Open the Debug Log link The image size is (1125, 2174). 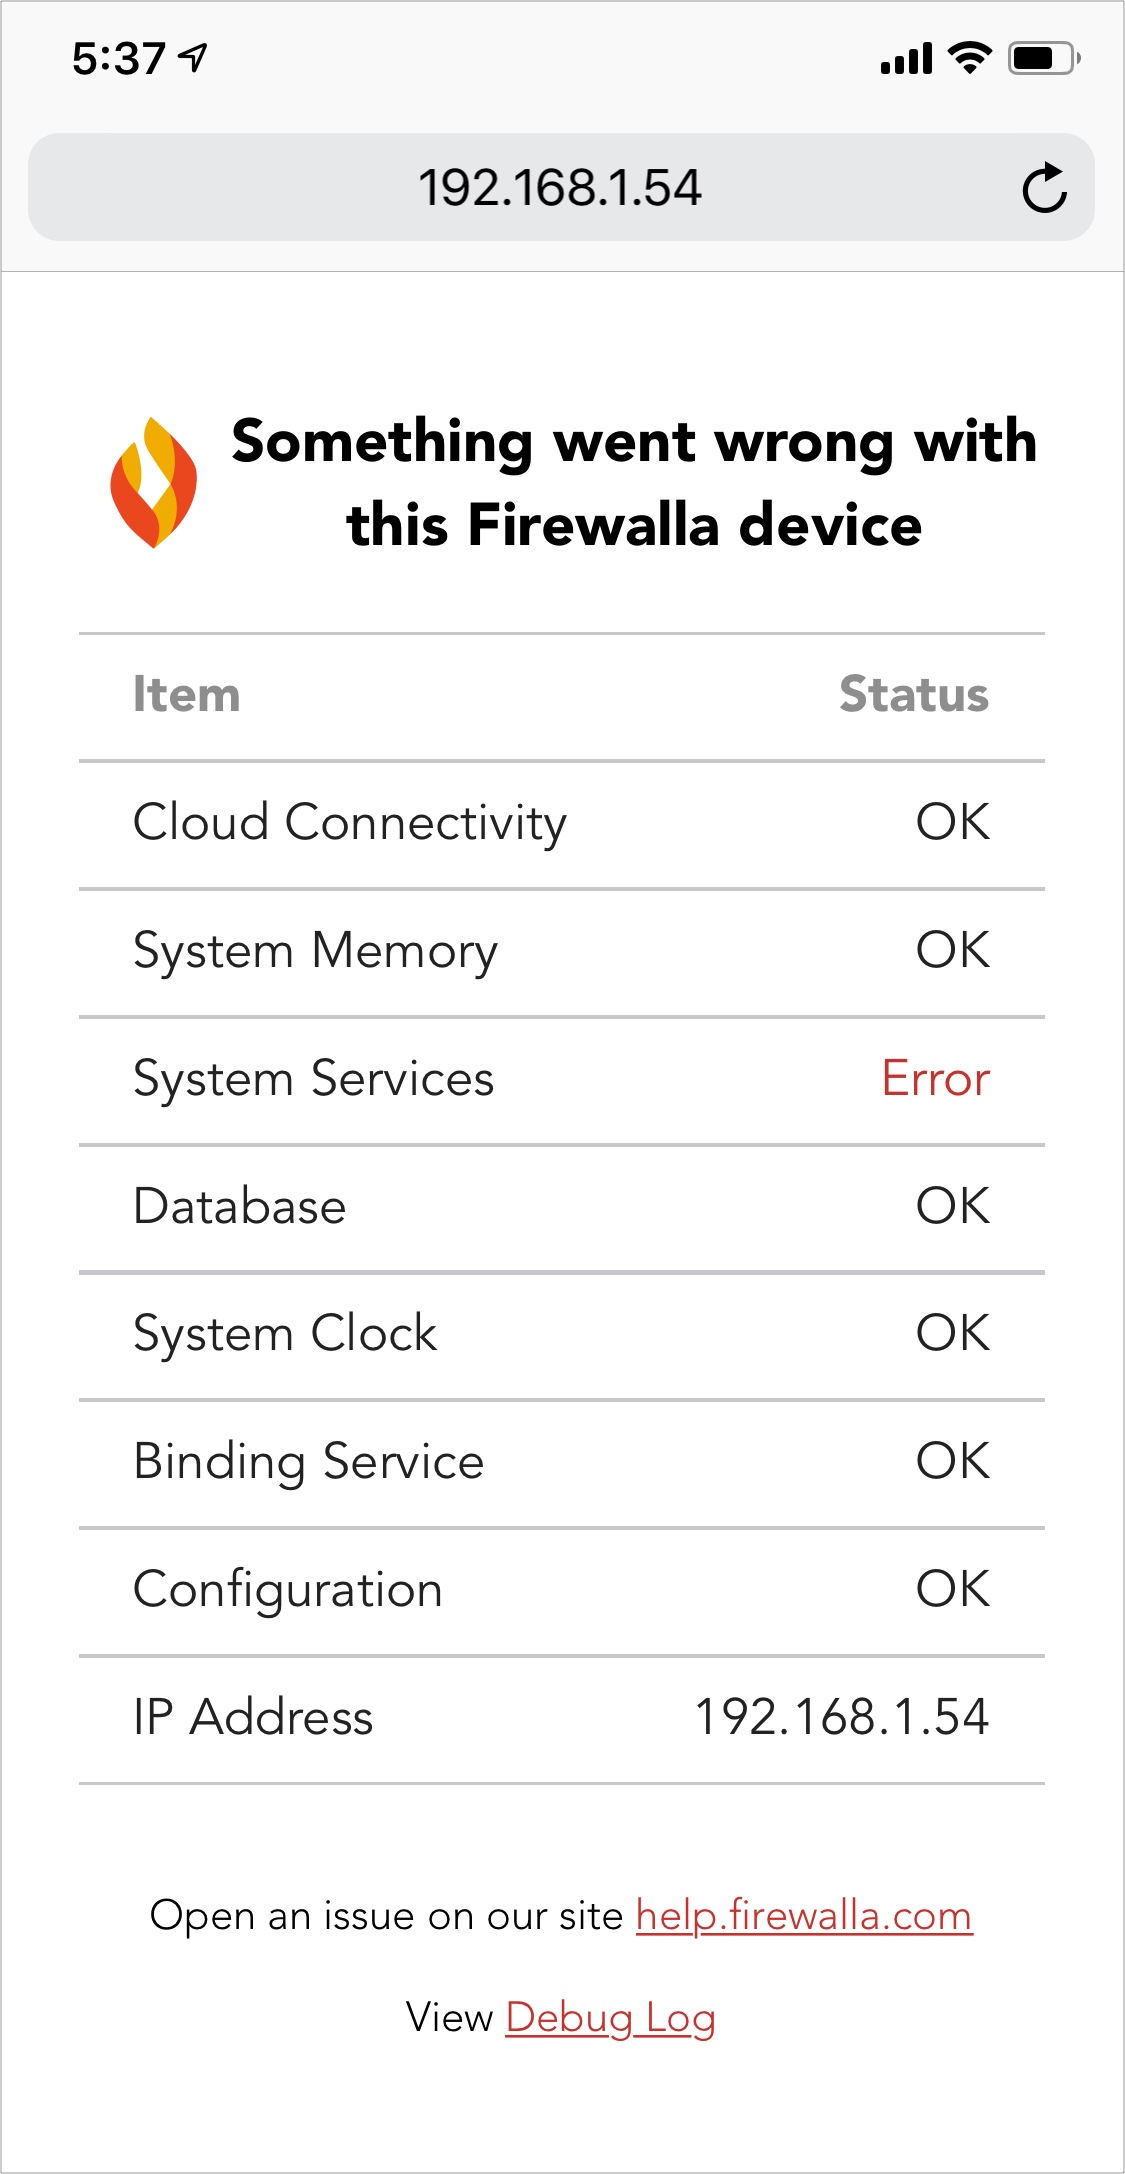610,2018
